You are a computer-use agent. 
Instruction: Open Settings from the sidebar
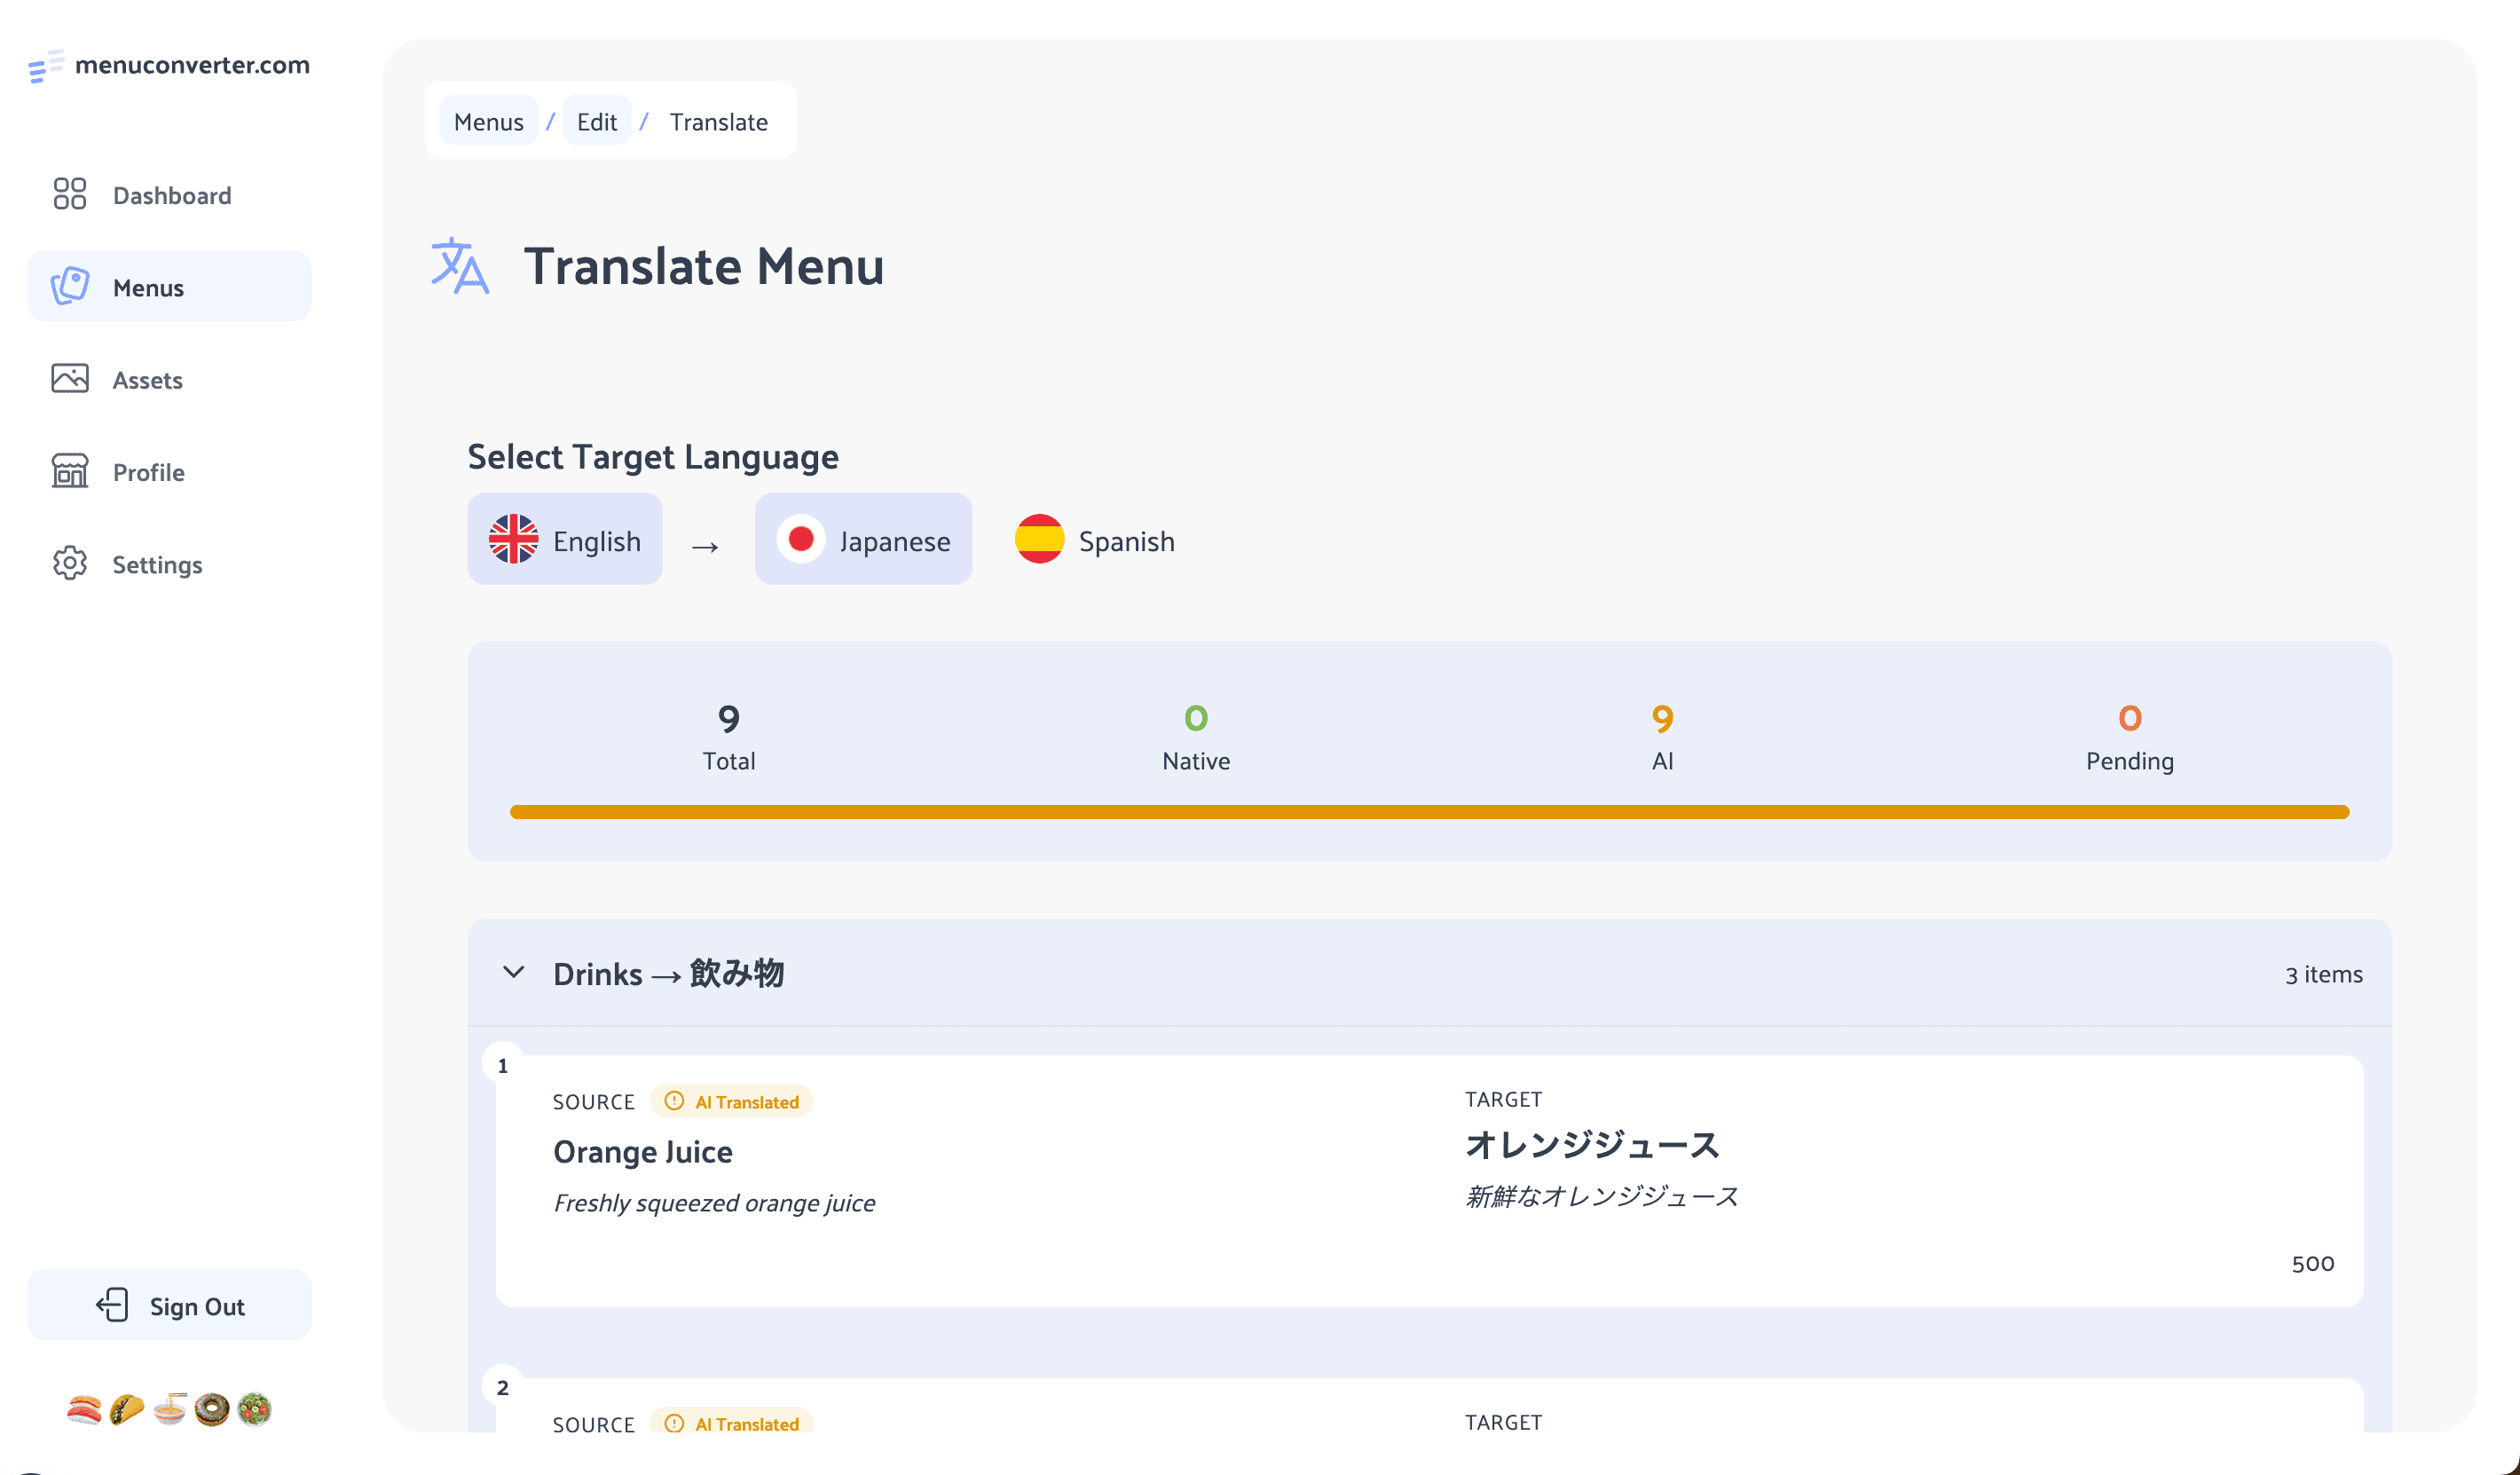click(156, 564)
